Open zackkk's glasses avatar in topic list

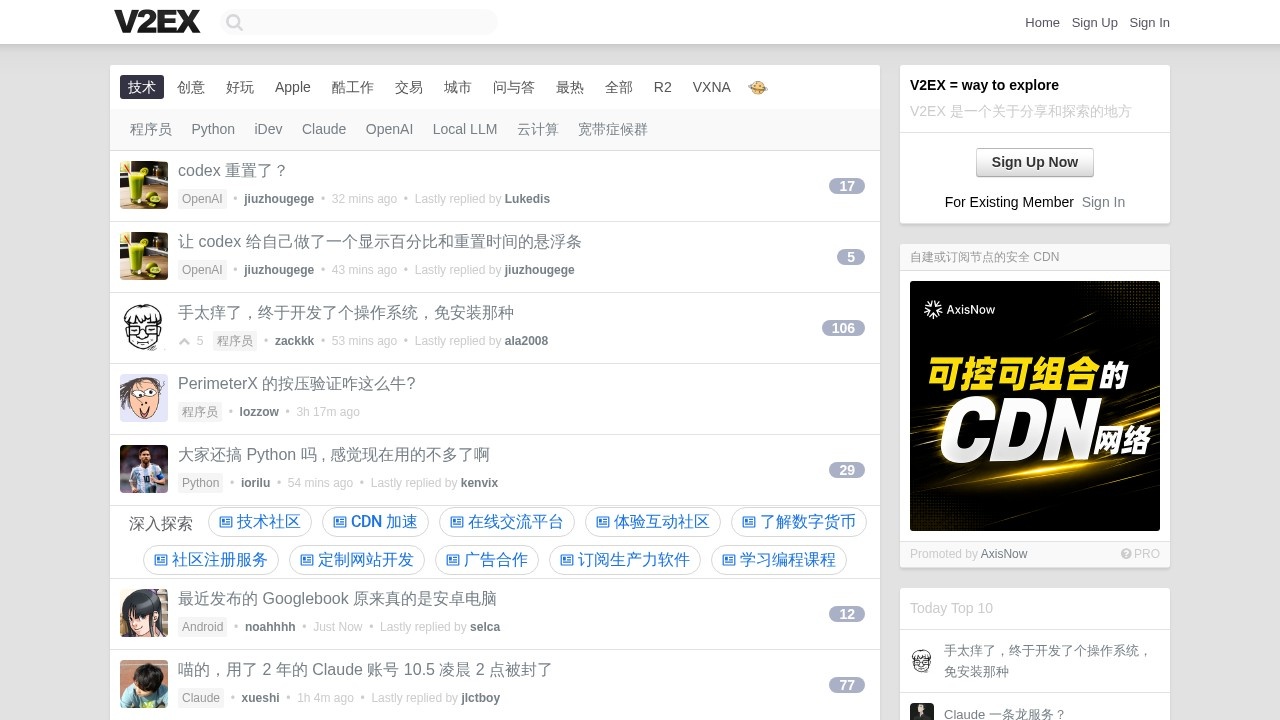[144, 327]
